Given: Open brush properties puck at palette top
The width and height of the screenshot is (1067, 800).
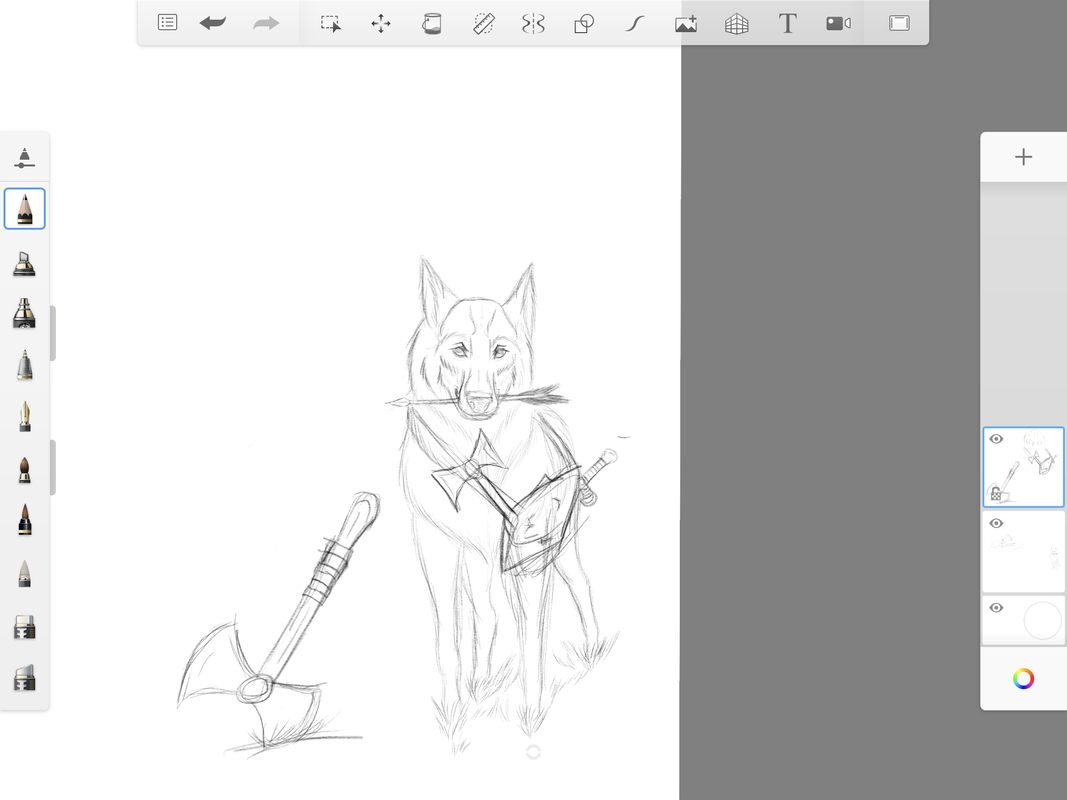Looking at the screenshot, I should tap(24, 157).
